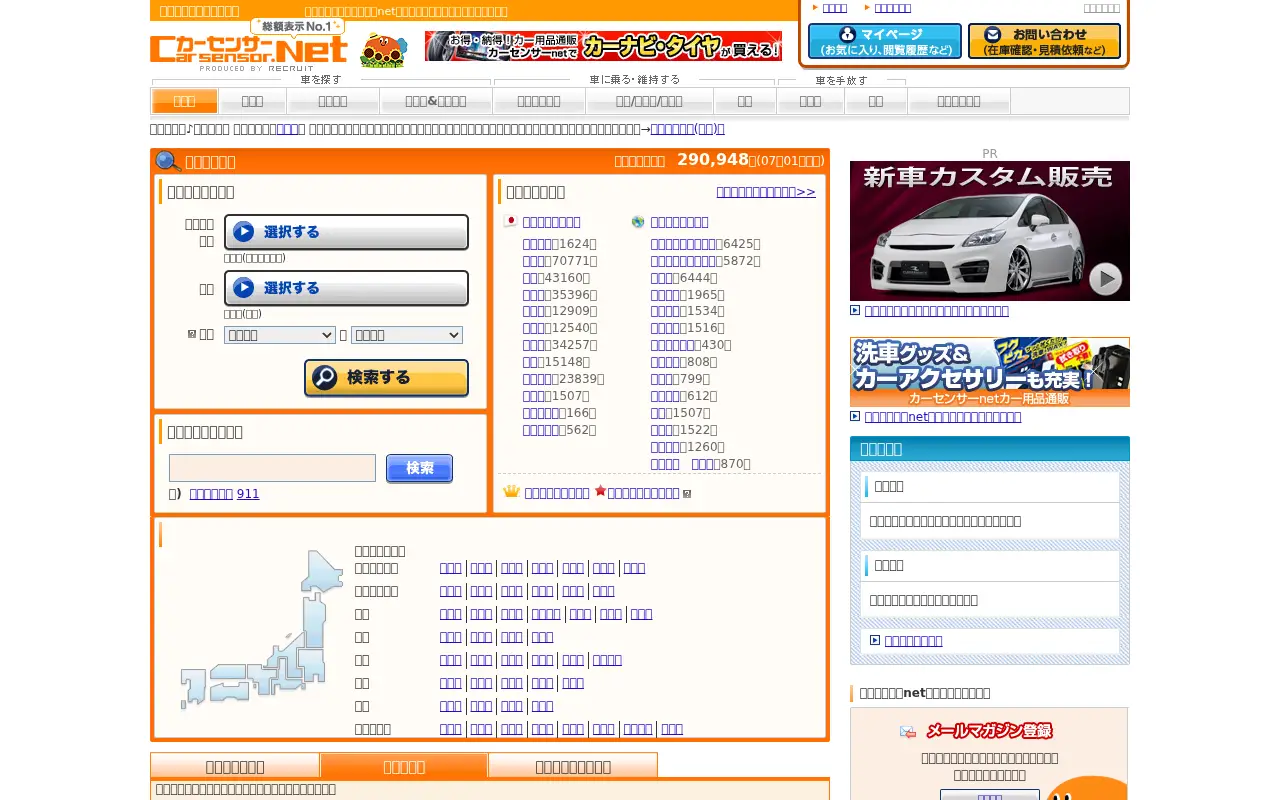
Task: Click the help icon left of dropdowns
Action: coord(192,334)
